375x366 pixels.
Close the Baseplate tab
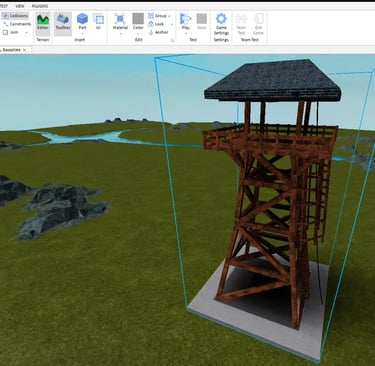(x=25, y=50)
